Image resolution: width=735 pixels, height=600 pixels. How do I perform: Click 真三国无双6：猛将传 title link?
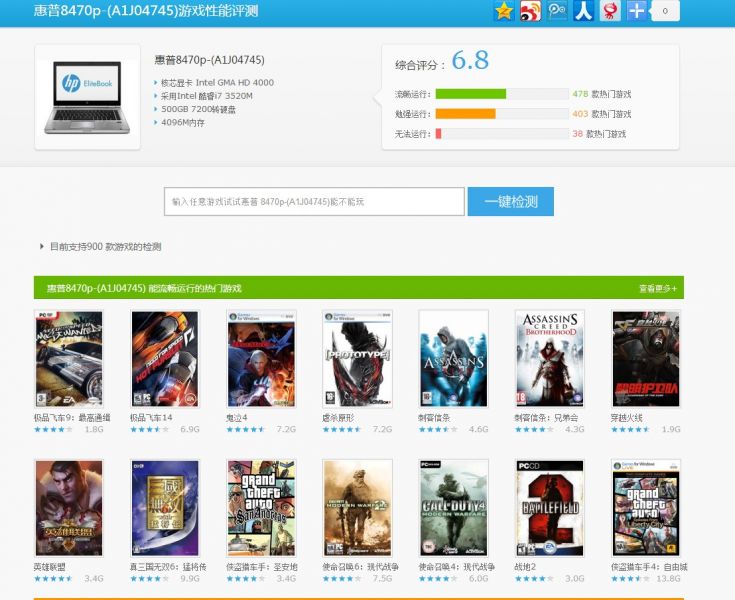tap(168, 567)
